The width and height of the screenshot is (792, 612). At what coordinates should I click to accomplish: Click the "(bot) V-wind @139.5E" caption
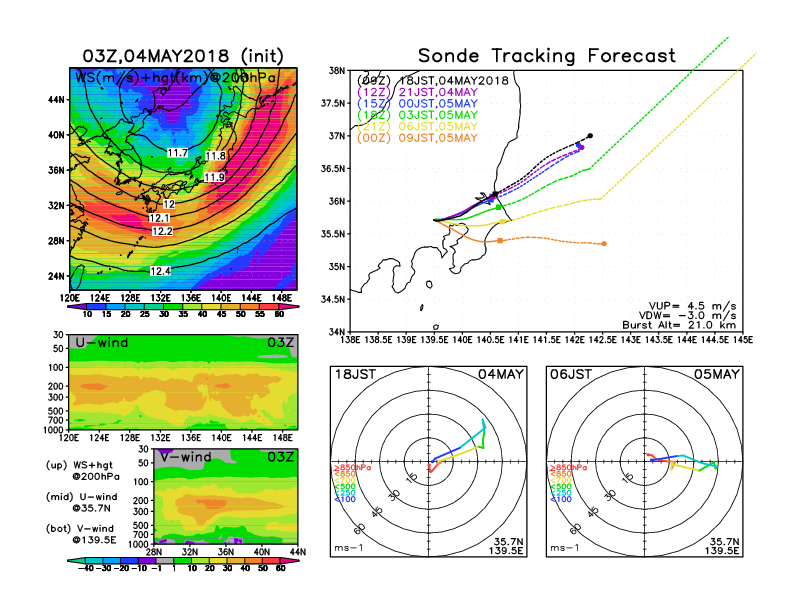(x=81, y=534)
